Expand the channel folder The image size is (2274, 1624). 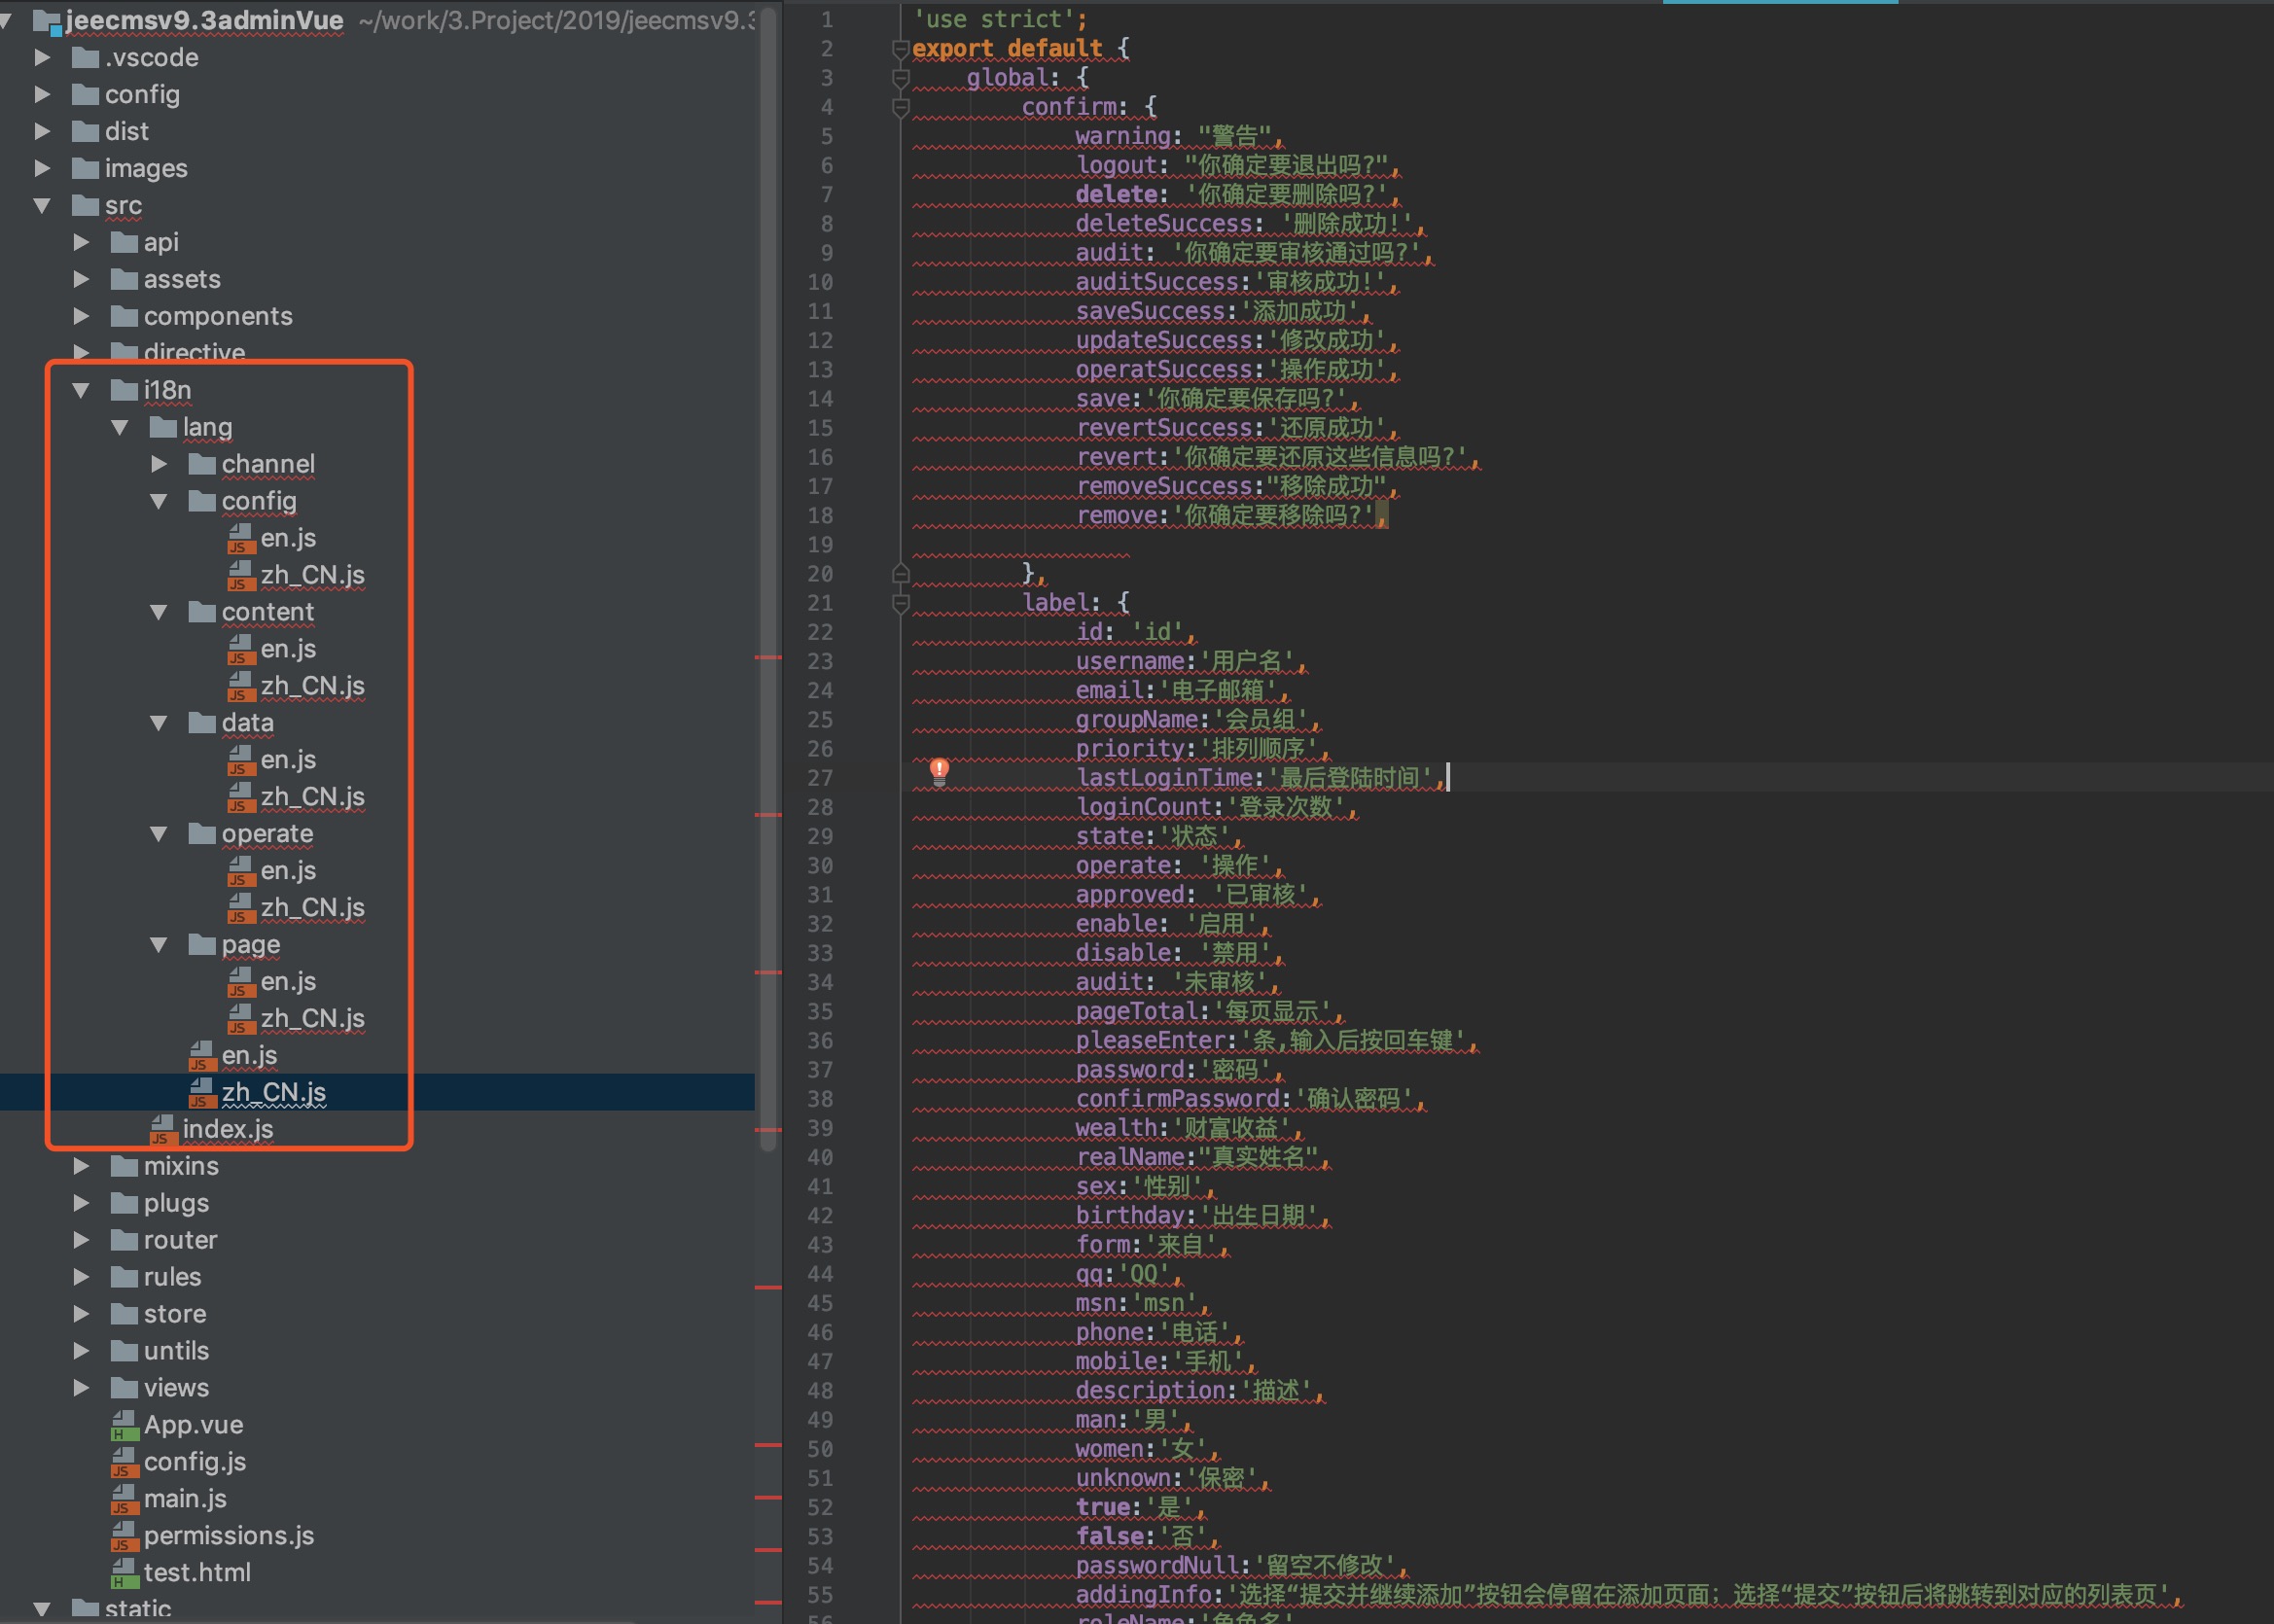pyautogui.click(x=159, y=464)
